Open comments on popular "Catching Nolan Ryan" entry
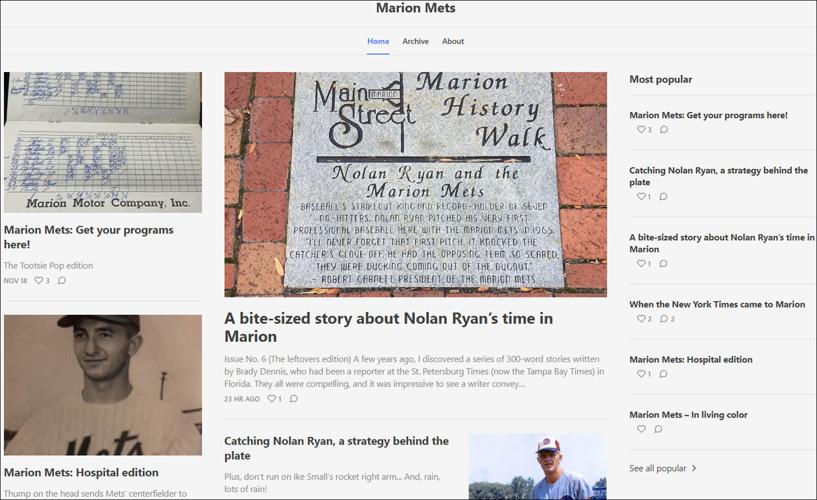The width and height of the screenshot is (817, 500). (663, 196)
